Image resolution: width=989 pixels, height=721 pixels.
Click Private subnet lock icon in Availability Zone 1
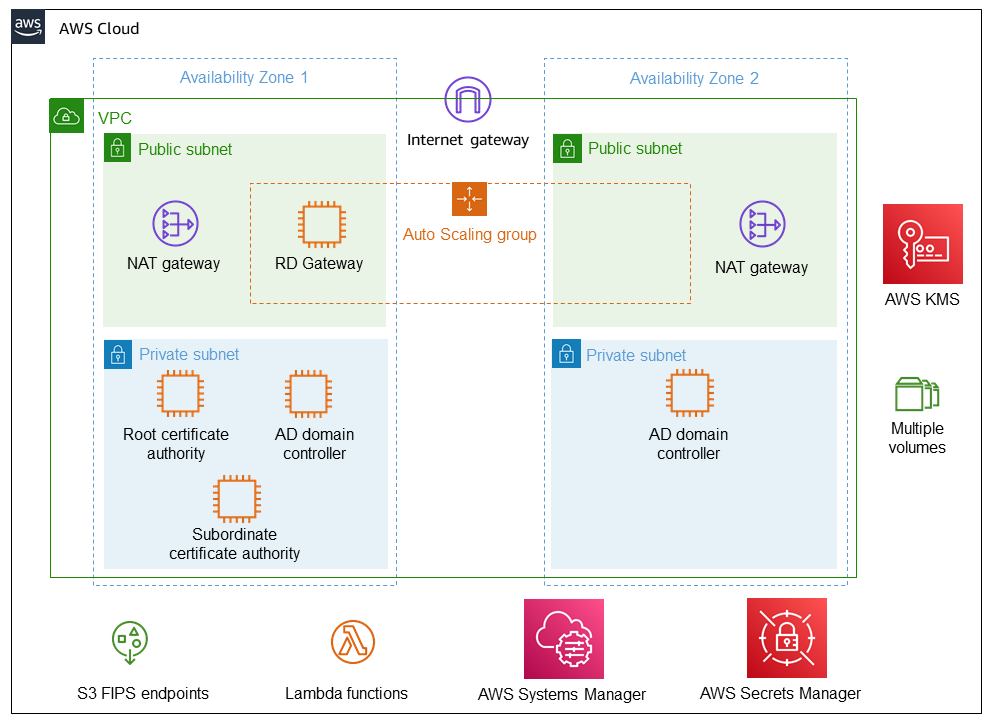118,355
